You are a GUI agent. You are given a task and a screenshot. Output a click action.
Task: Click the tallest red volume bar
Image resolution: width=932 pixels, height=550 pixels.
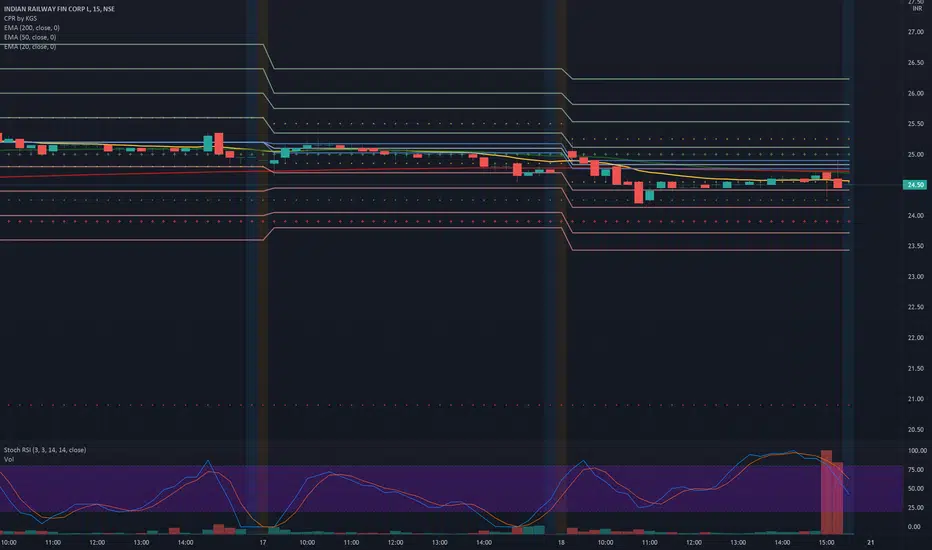click(826, 492)
